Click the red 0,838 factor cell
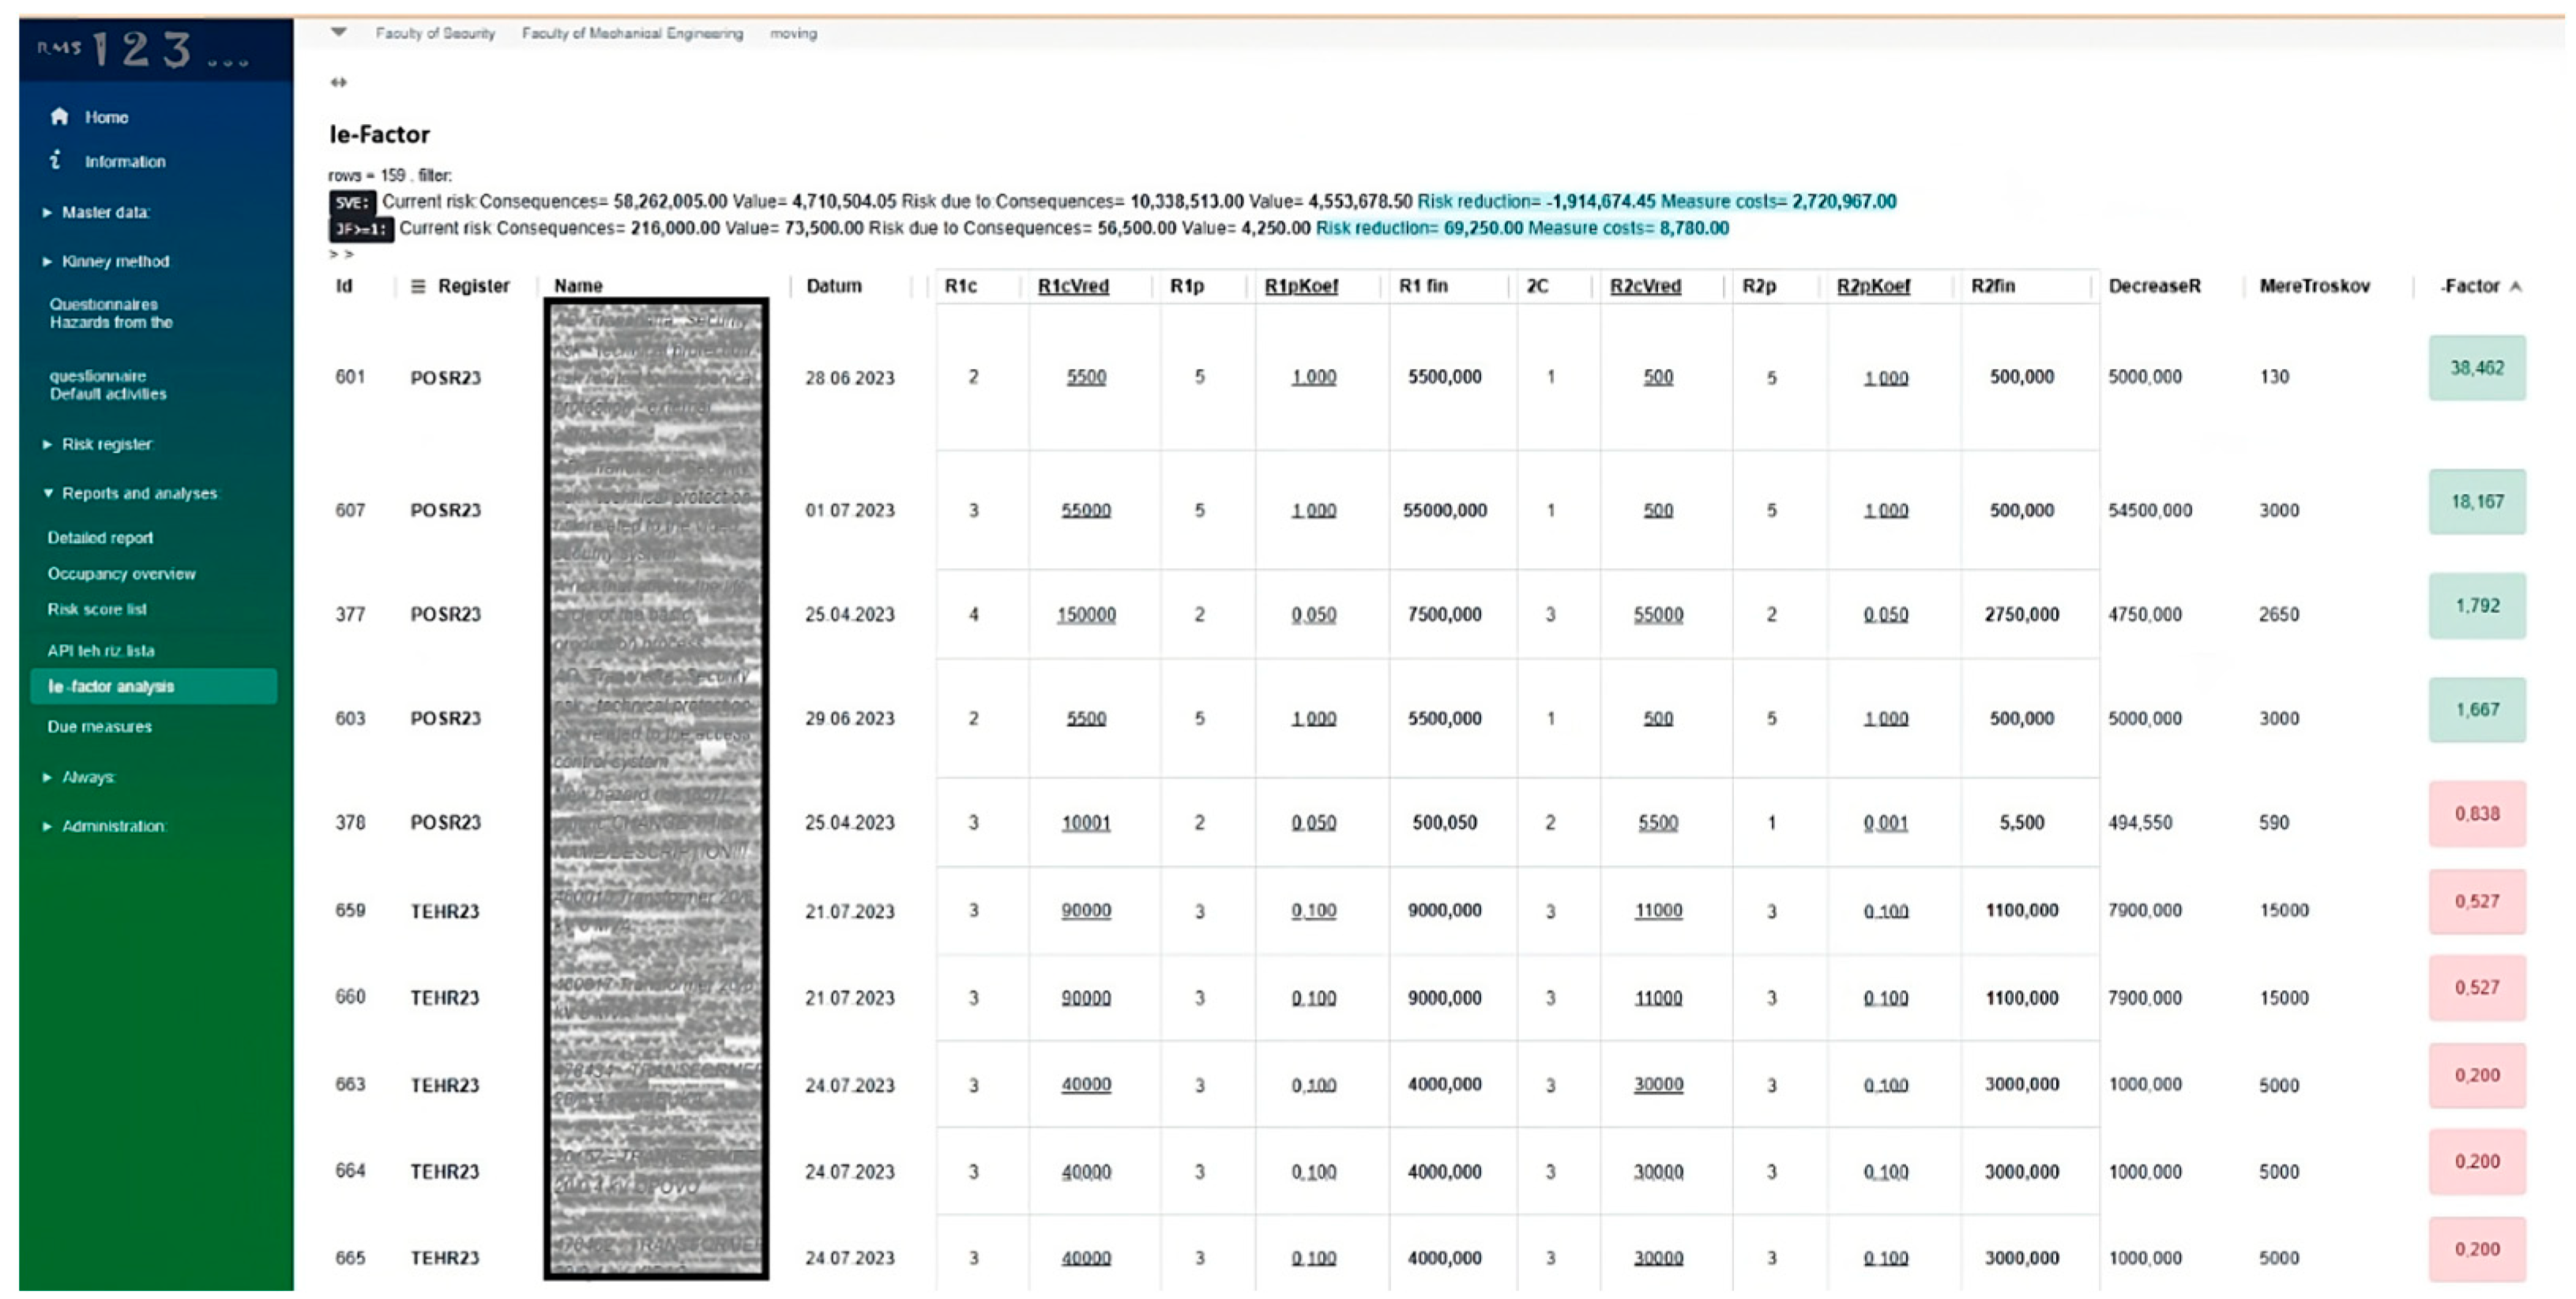 coord(2476,814)
